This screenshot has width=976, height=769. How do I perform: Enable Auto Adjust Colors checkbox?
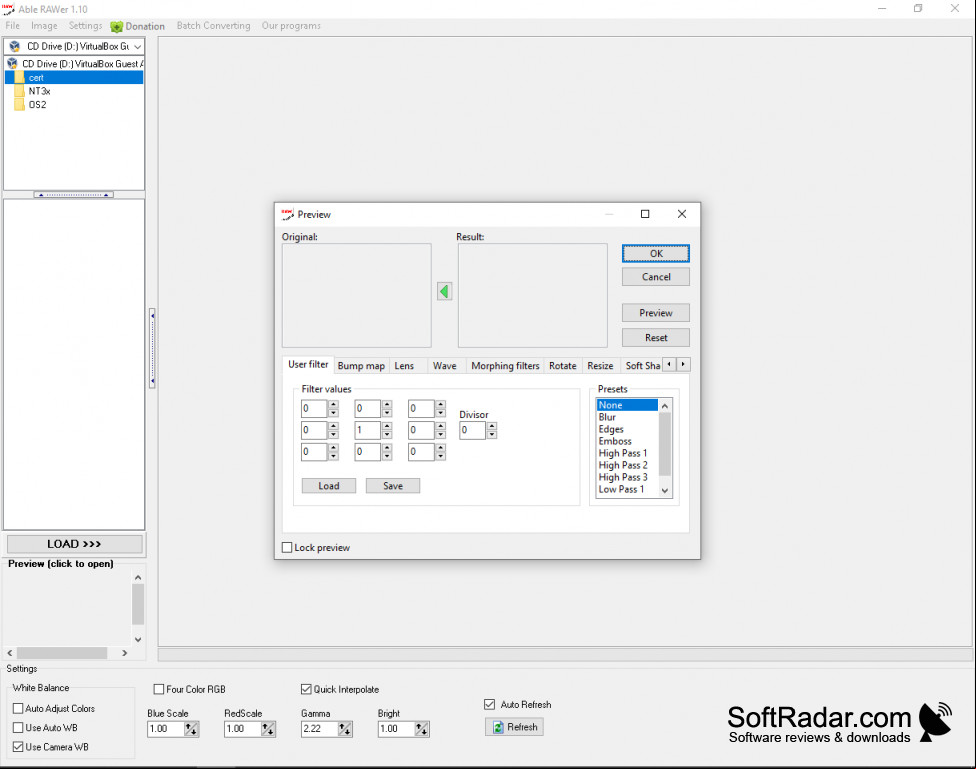click(18, 709)
